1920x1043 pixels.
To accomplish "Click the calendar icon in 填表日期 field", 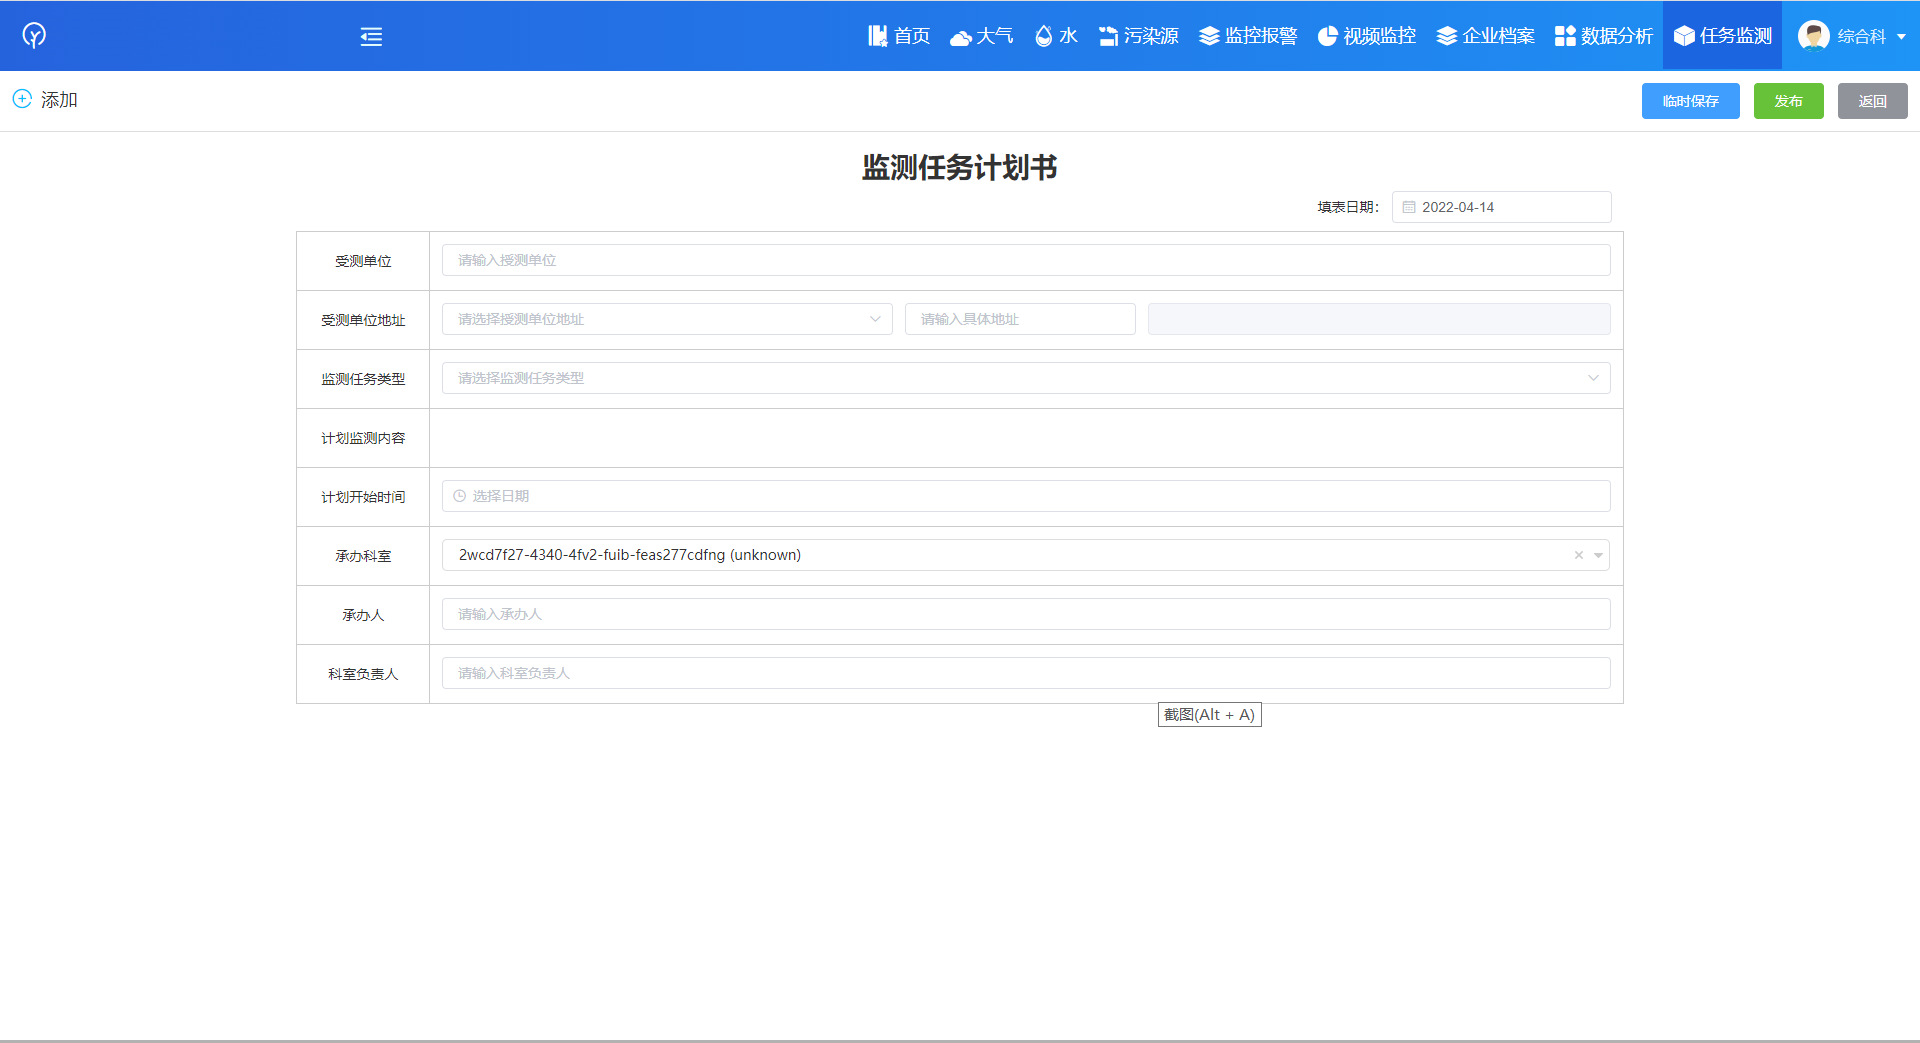I will point(1409,207).
